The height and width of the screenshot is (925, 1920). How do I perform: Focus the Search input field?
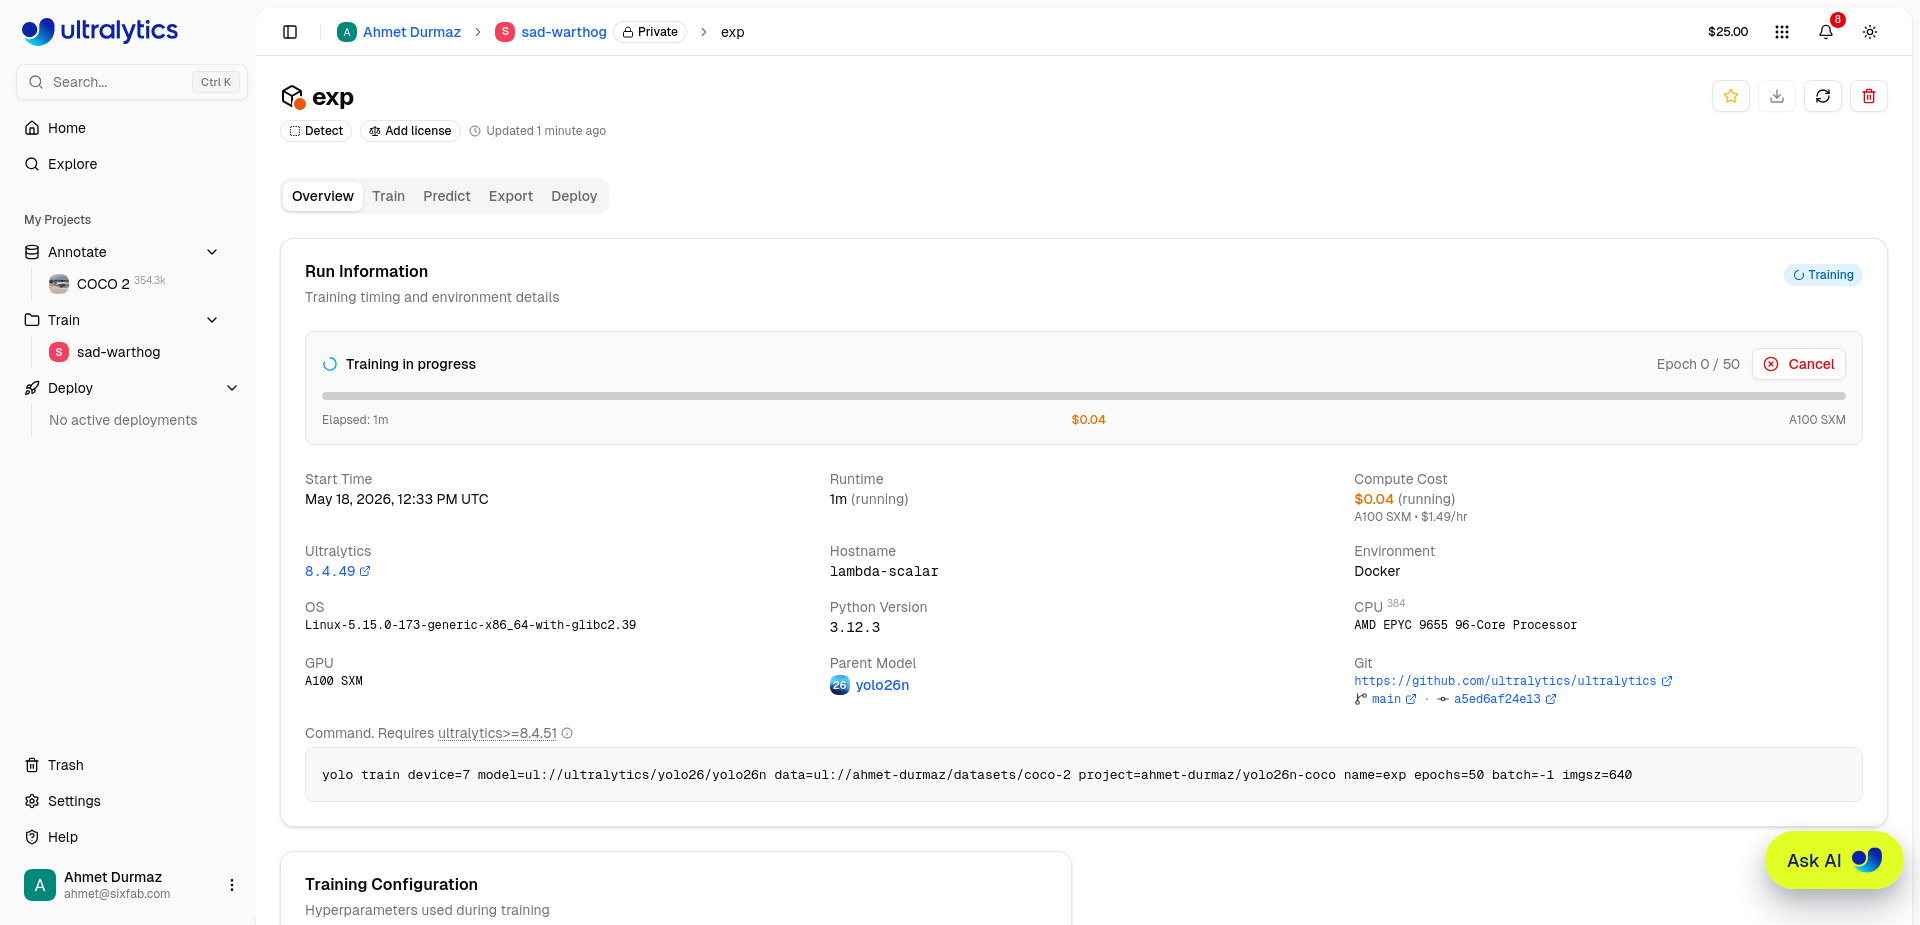[131, 82]
